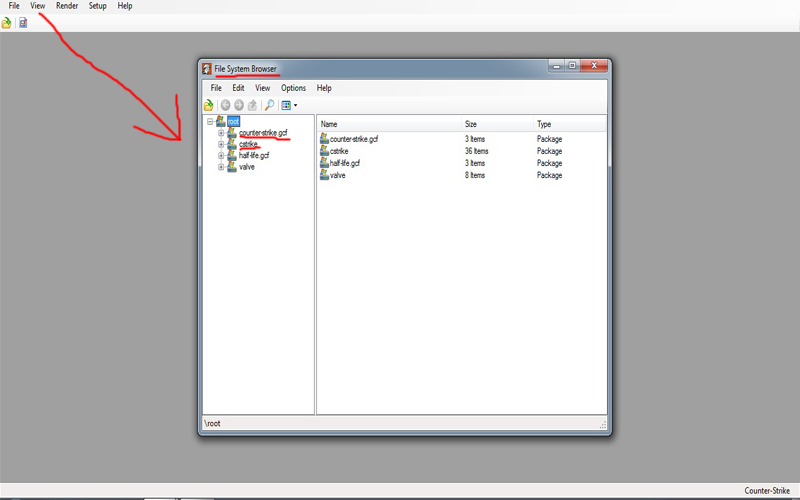The image size is (800, 500).
Task: Sort by the Type column header
Action: tap(570, 124)
